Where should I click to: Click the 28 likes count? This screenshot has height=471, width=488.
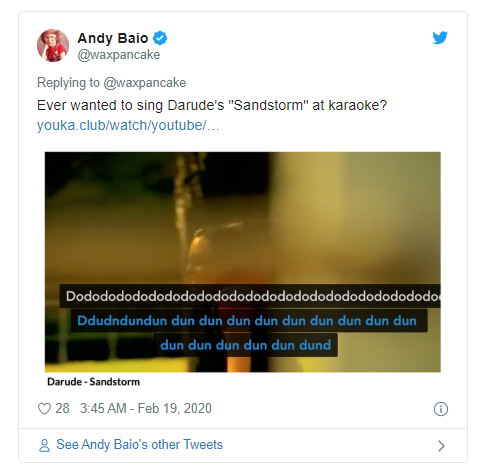click(x=62, y=408)
